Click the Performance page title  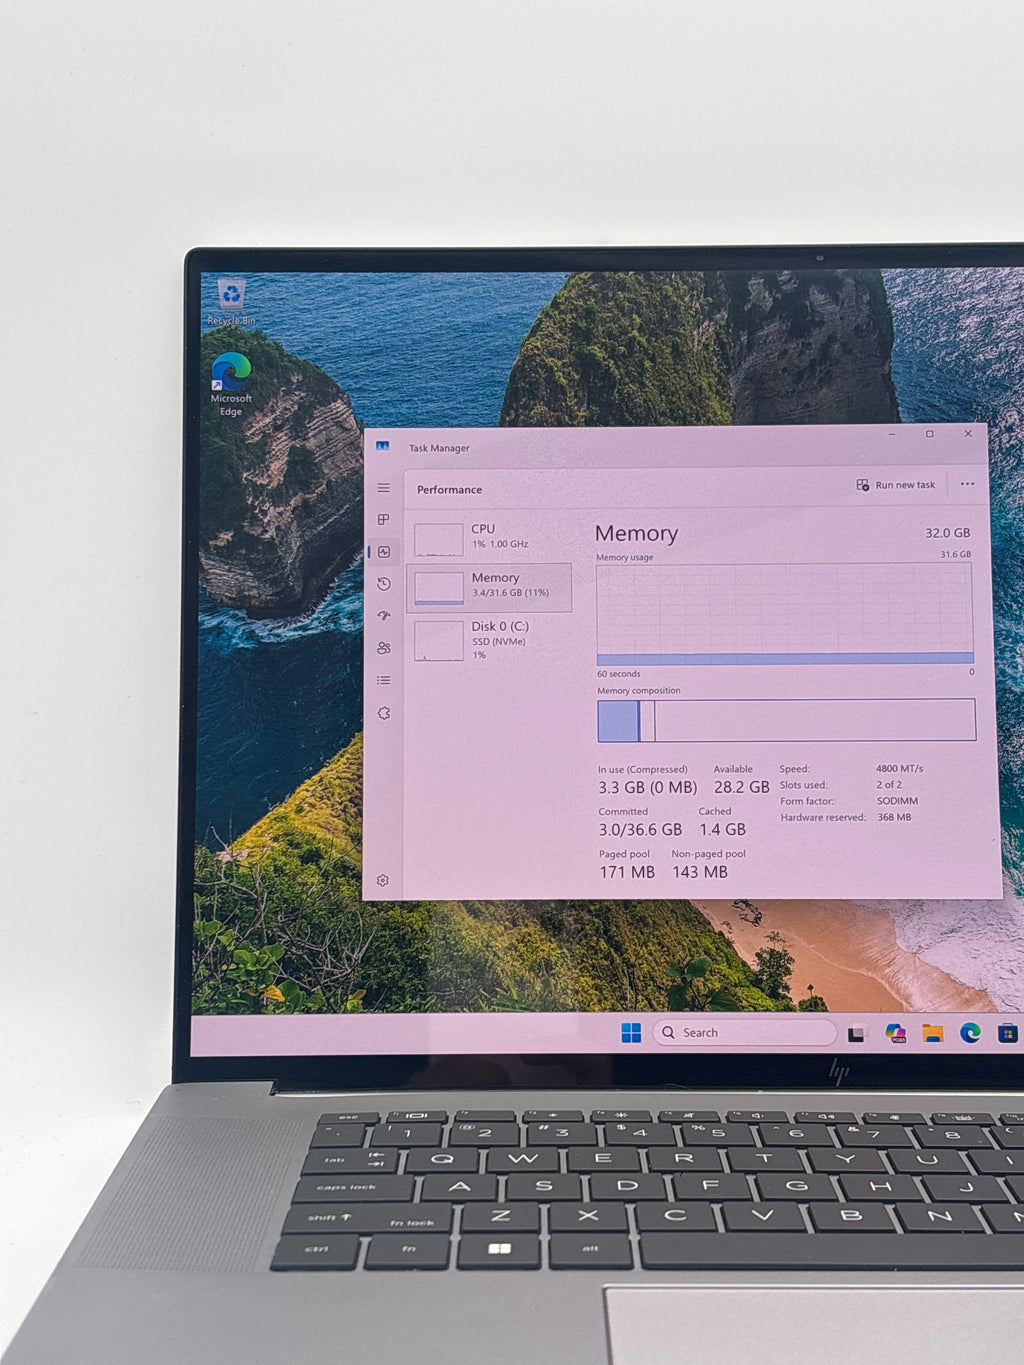pyautogui.click(x=449, y=490)
